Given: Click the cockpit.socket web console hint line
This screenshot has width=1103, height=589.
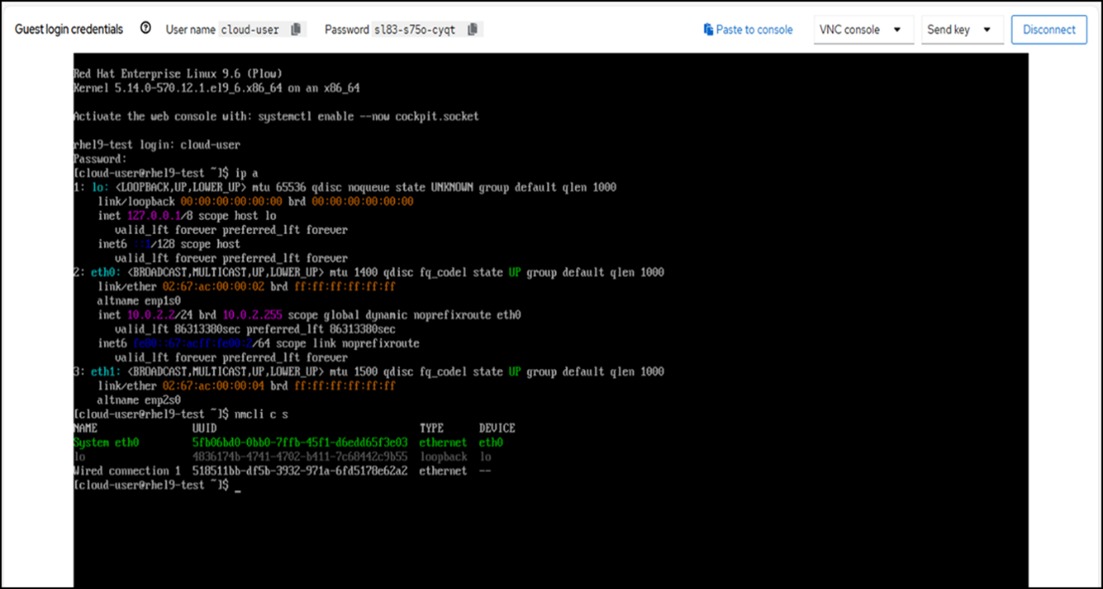Looking at the screenshot, I should pos(276,116).
